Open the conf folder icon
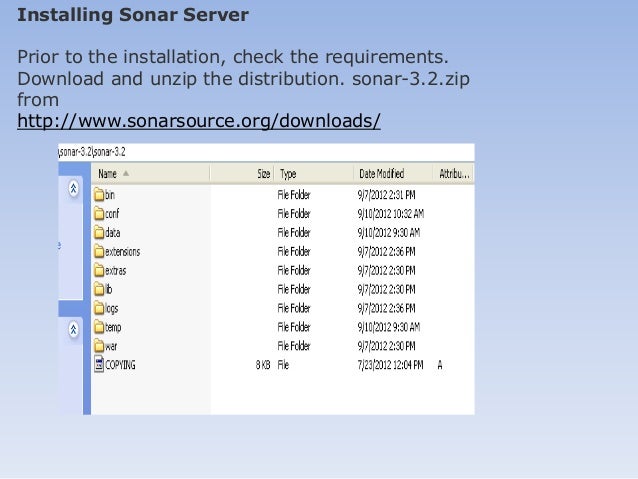This screenshot has height=479, width=638. click(x=99, y=213)
